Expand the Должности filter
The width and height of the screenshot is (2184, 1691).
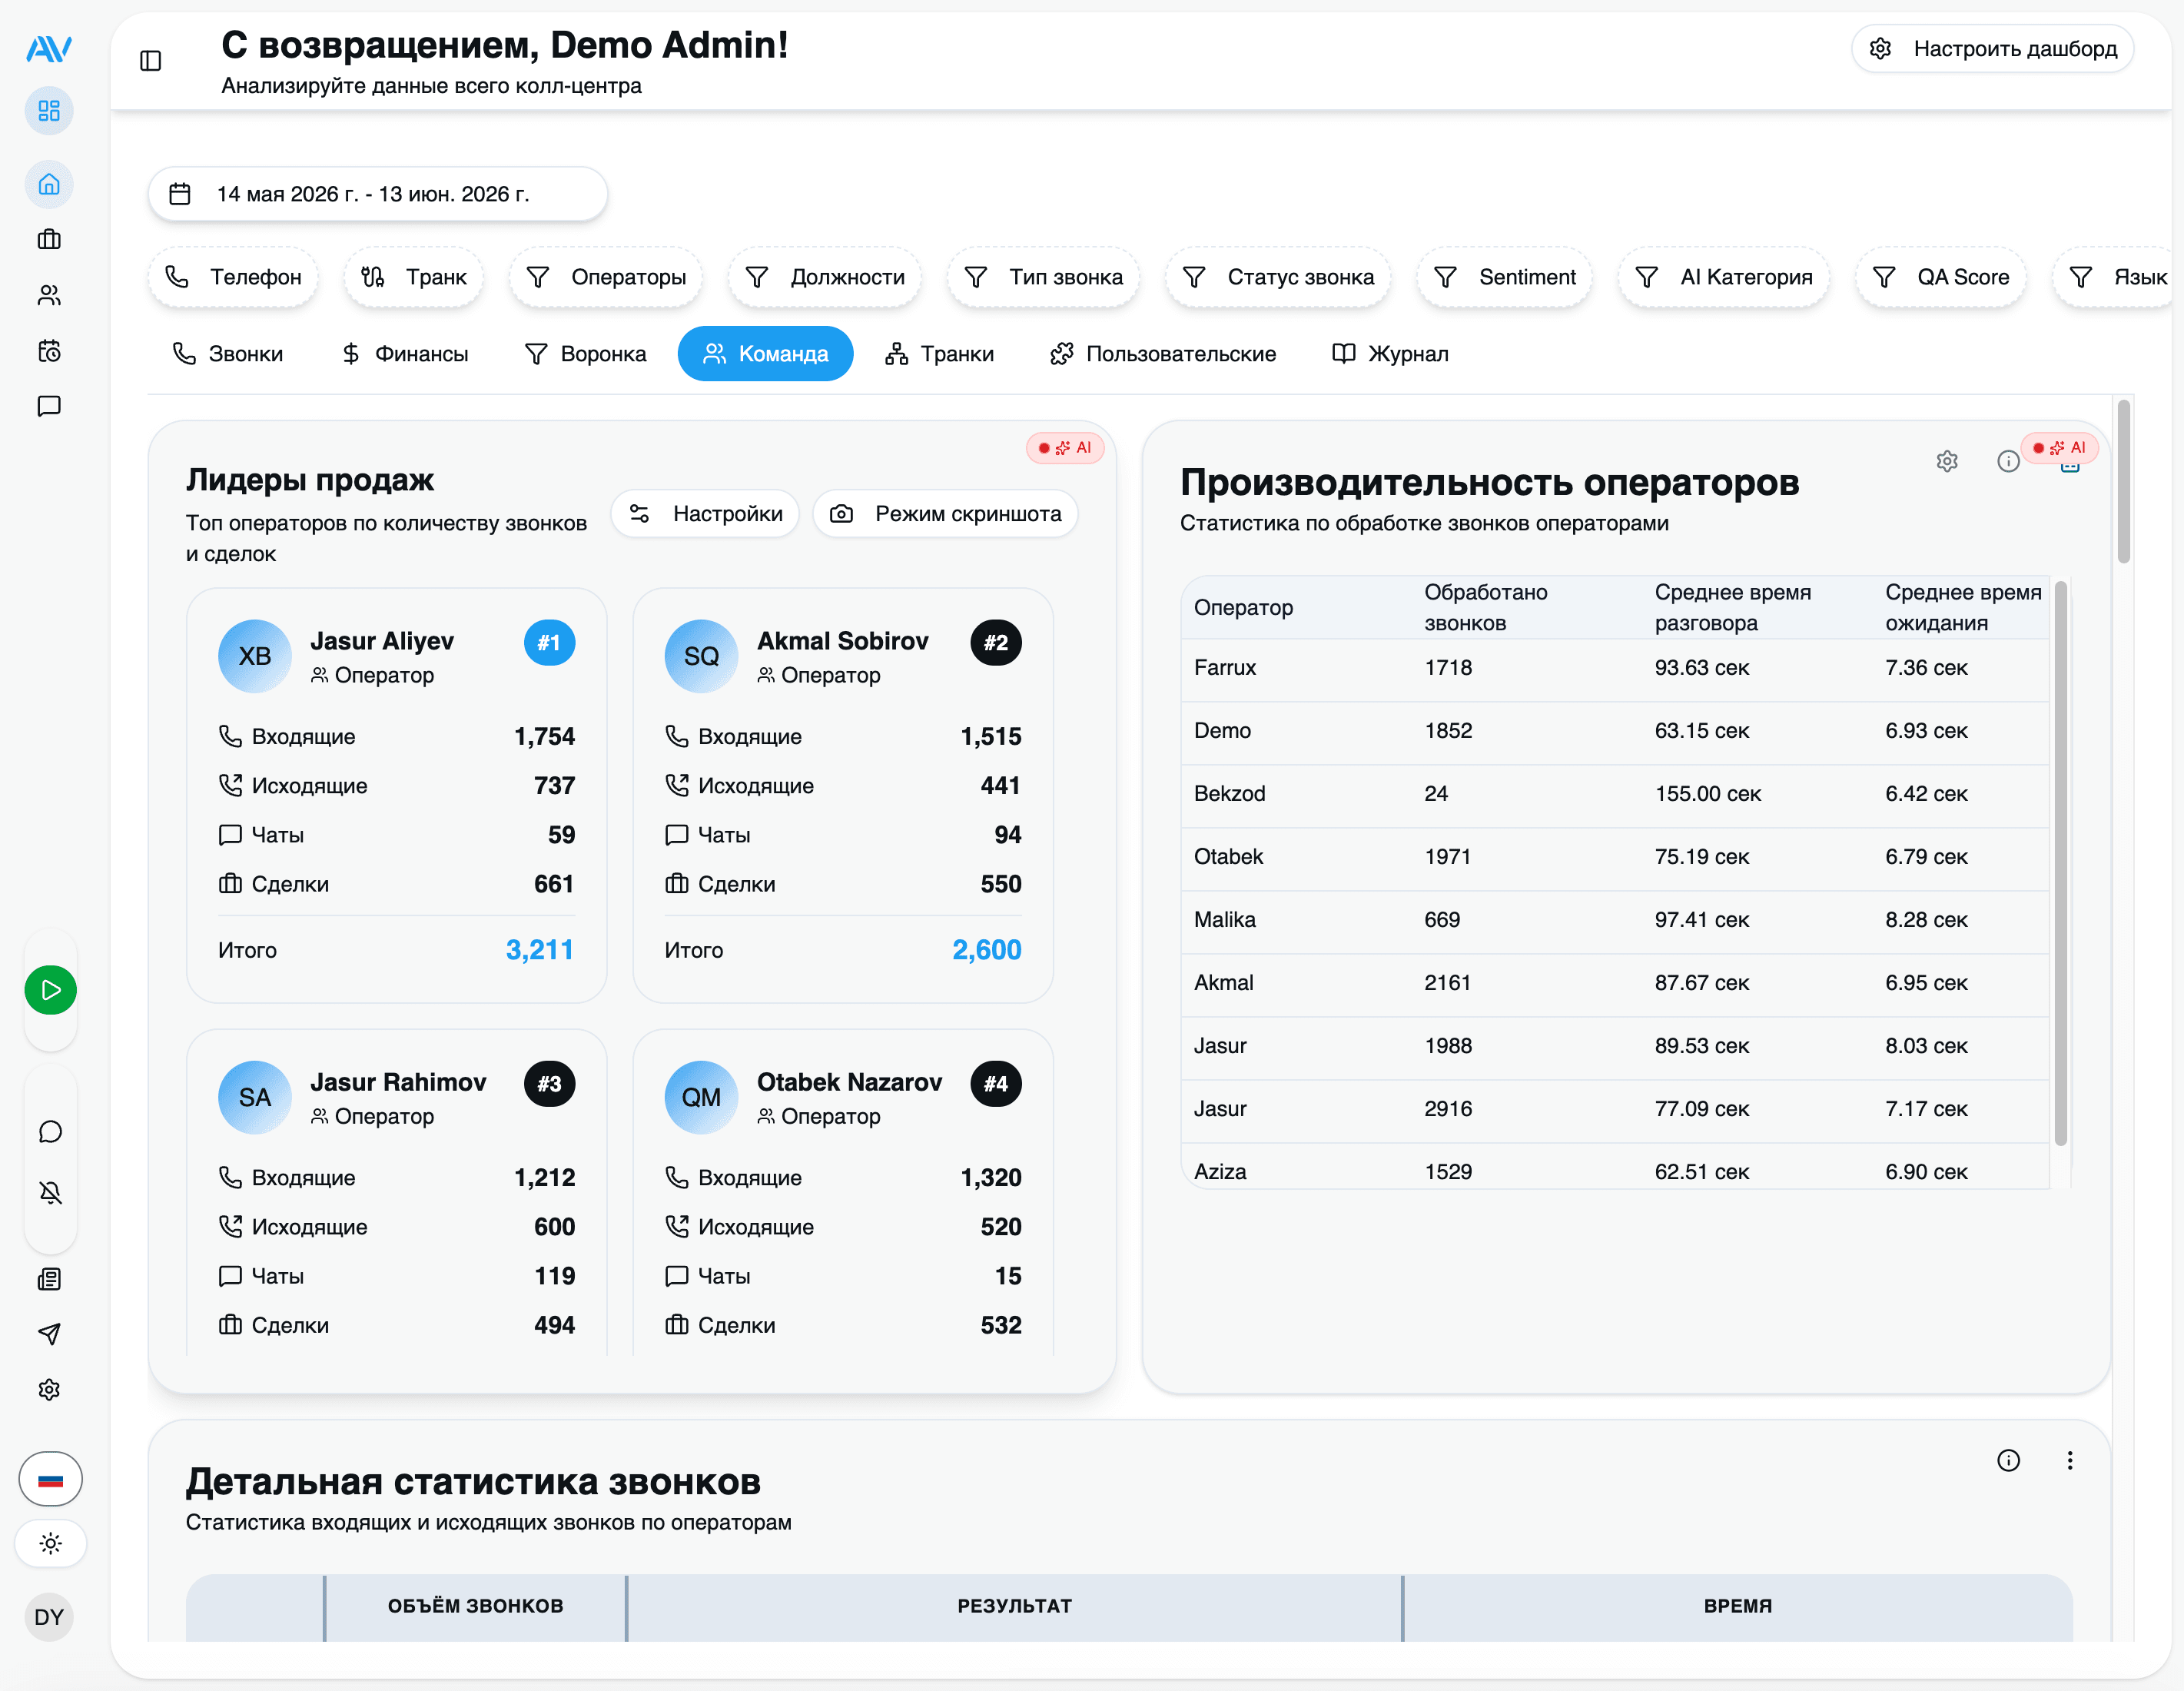[x=825, y=277]
